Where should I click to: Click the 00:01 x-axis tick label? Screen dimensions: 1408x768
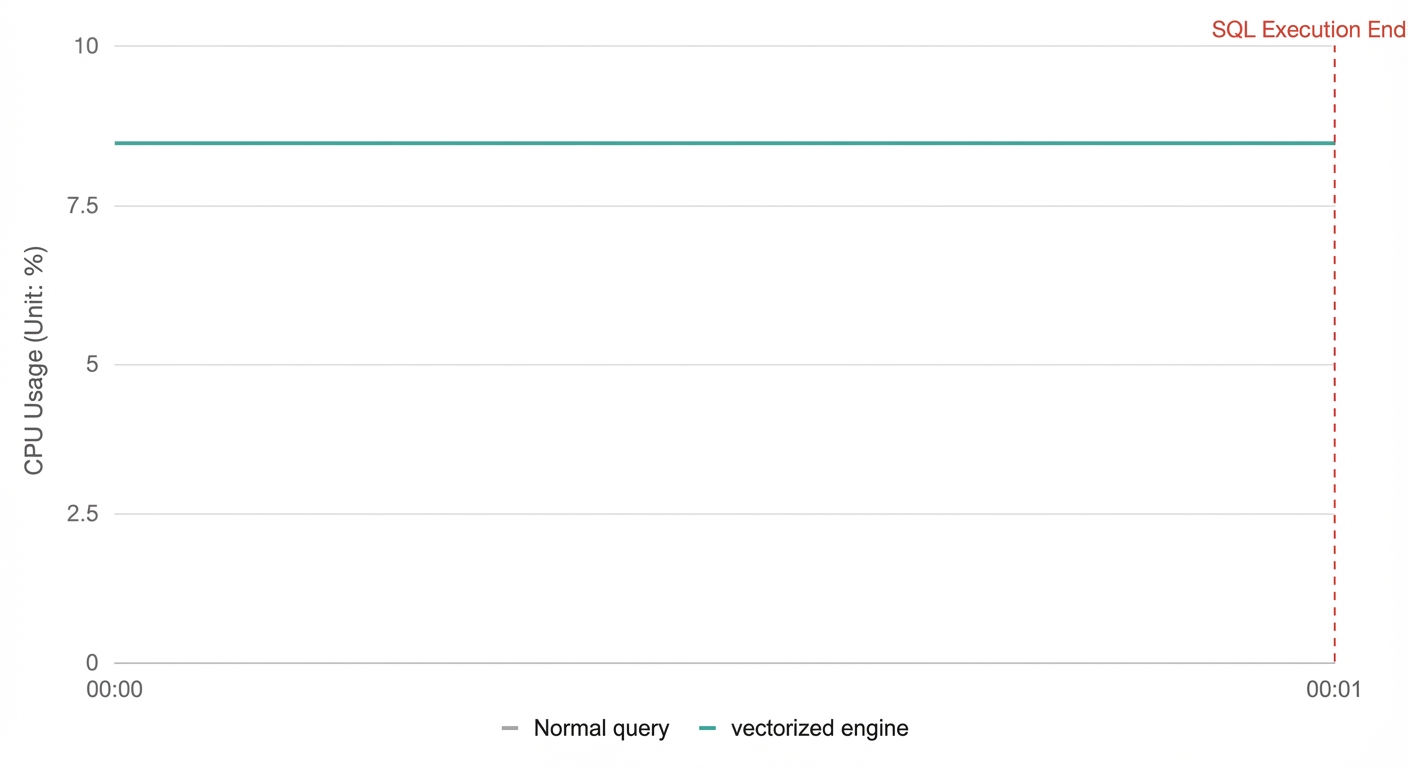(1334, 690)
